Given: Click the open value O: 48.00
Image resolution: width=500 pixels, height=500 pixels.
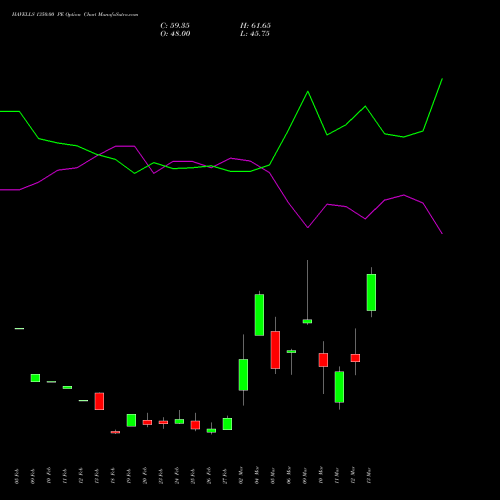Looking at the screenshot, I should 175,34.
